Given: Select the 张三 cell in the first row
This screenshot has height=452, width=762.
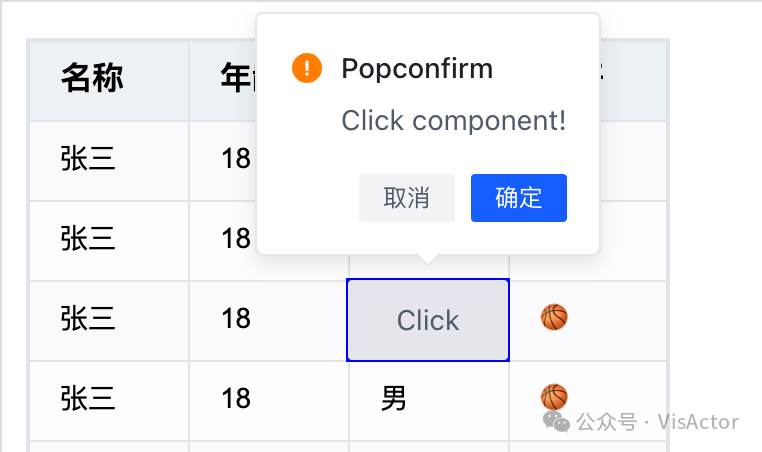Looking at the screenshot, I should click(x=88, y=159).
